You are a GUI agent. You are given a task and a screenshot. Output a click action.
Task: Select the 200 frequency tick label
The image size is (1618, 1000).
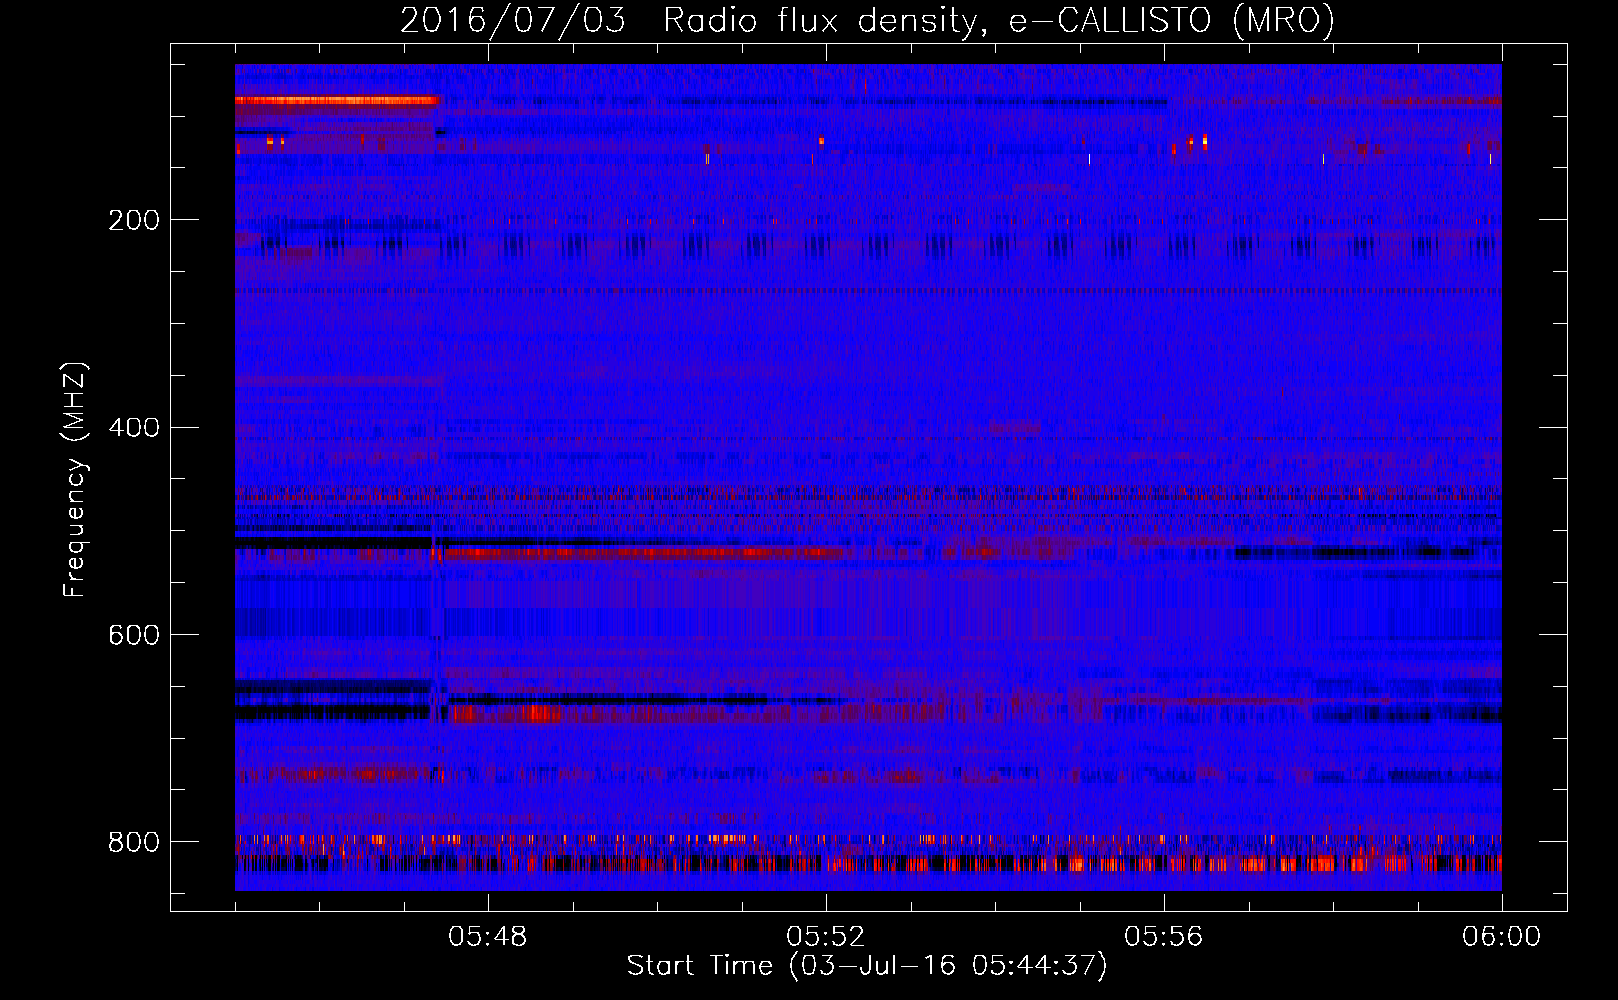pyautogui.click(x=134, y=220)
